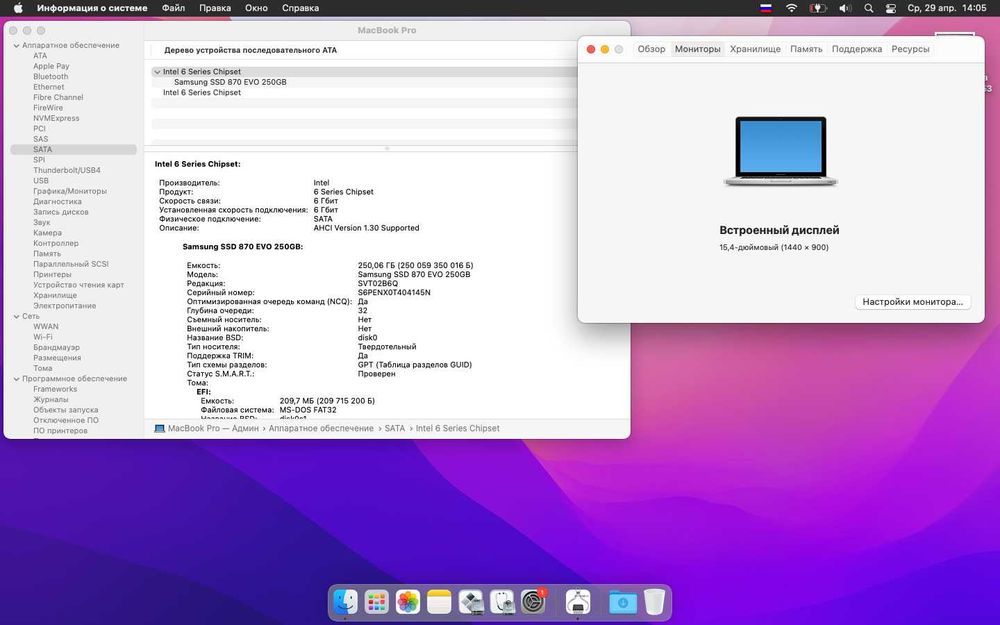Open the Информация о системе menu

(x=92, y=8)
